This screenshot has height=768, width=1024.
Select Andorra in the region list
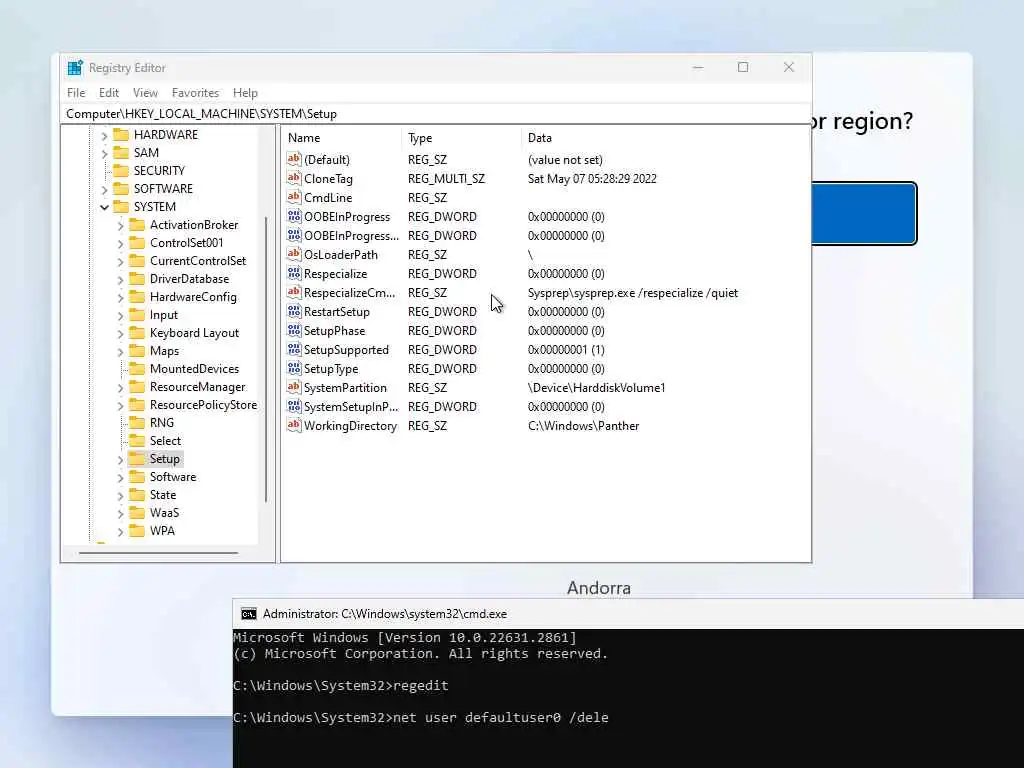click(599, 588)
